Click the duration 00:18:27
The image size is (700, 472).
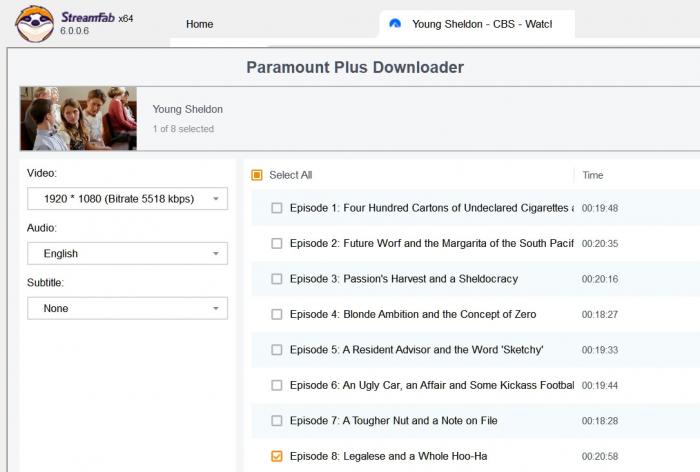(600, 314)
